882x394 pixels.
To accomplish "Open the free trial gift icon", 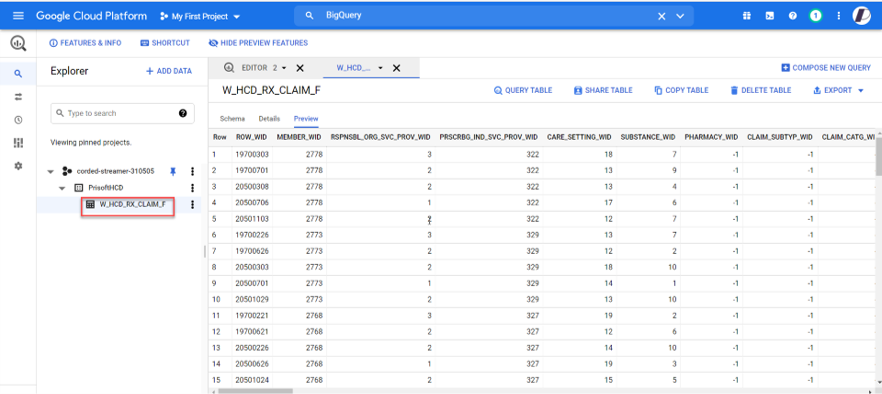I will 746,16.
